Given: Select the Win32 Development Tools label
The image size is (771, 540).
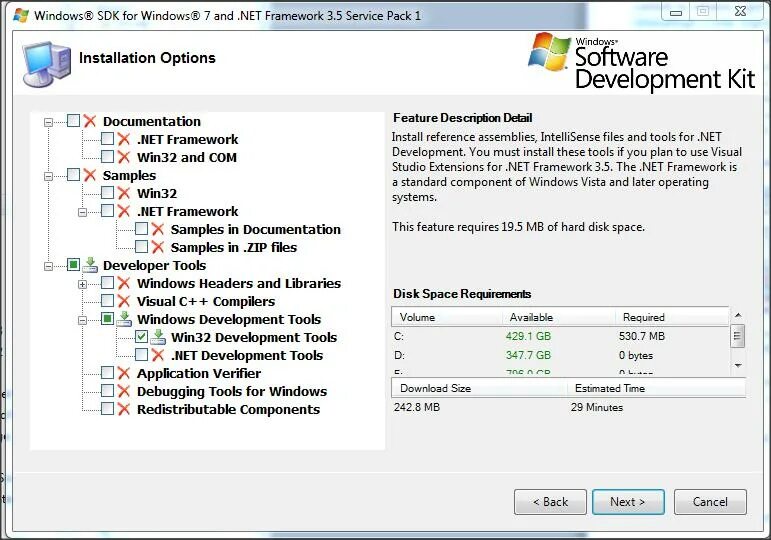Looking at the screenshot, I should 254,337.
